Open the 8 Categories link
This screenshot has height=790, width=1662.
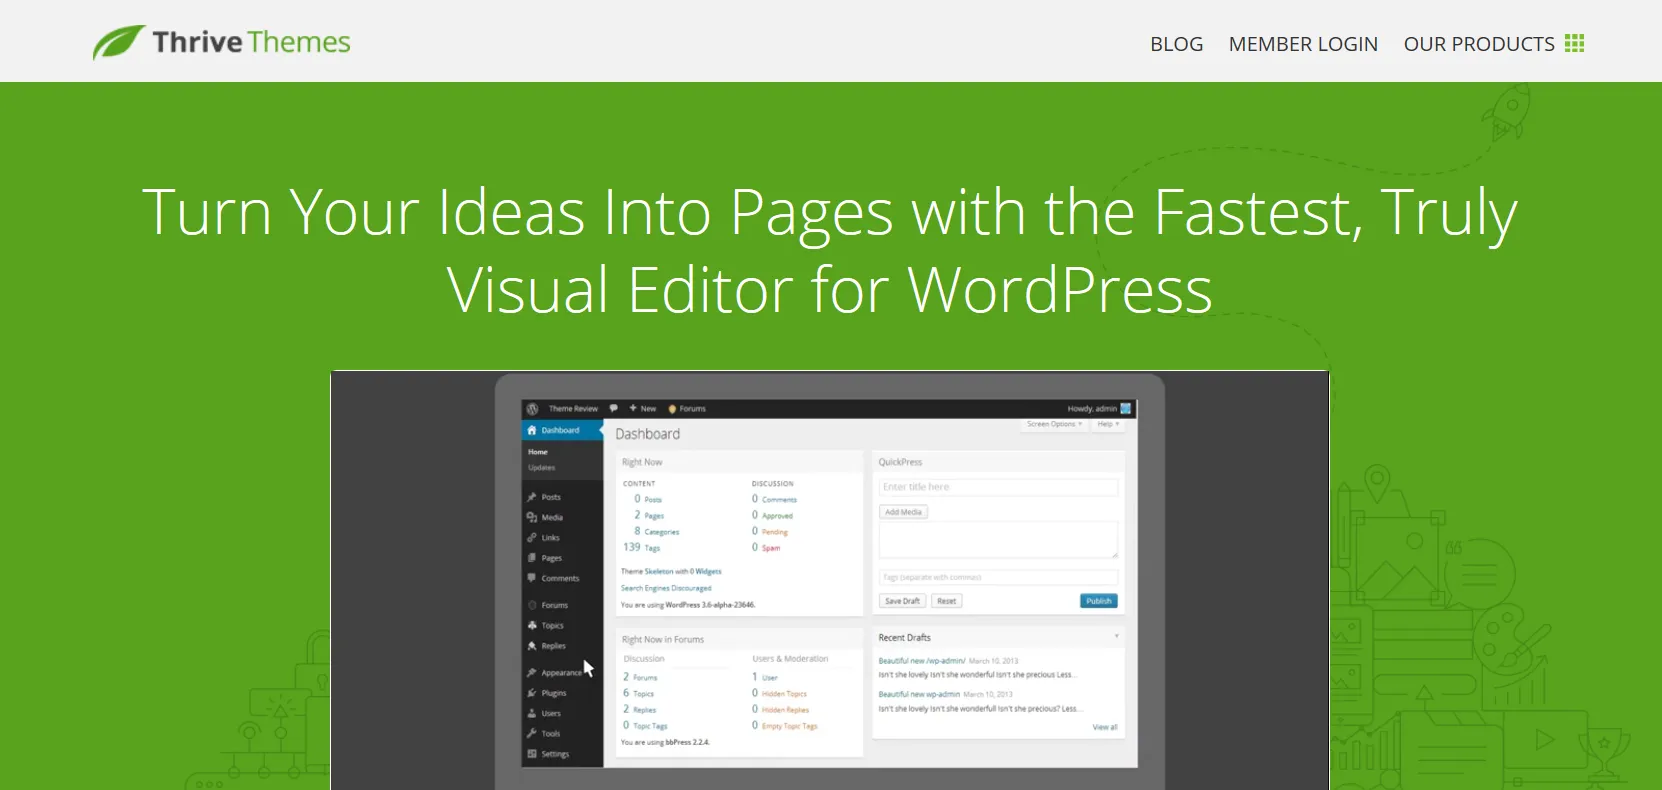[656, 531]
